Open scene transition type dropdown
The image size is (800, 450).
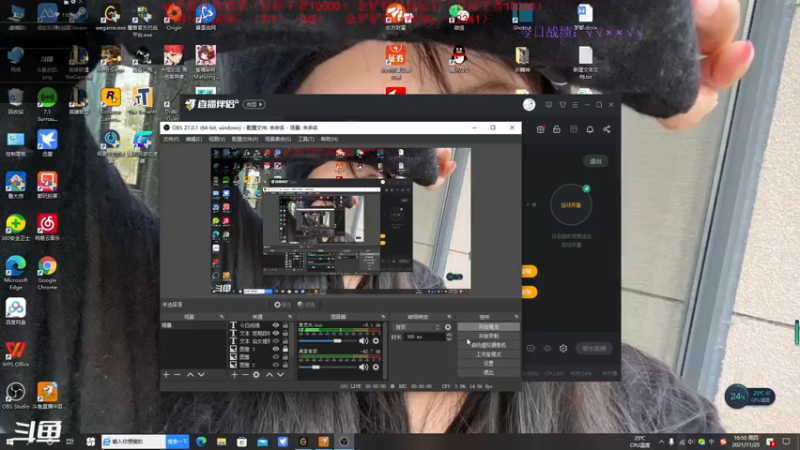[x=416, y=327]
